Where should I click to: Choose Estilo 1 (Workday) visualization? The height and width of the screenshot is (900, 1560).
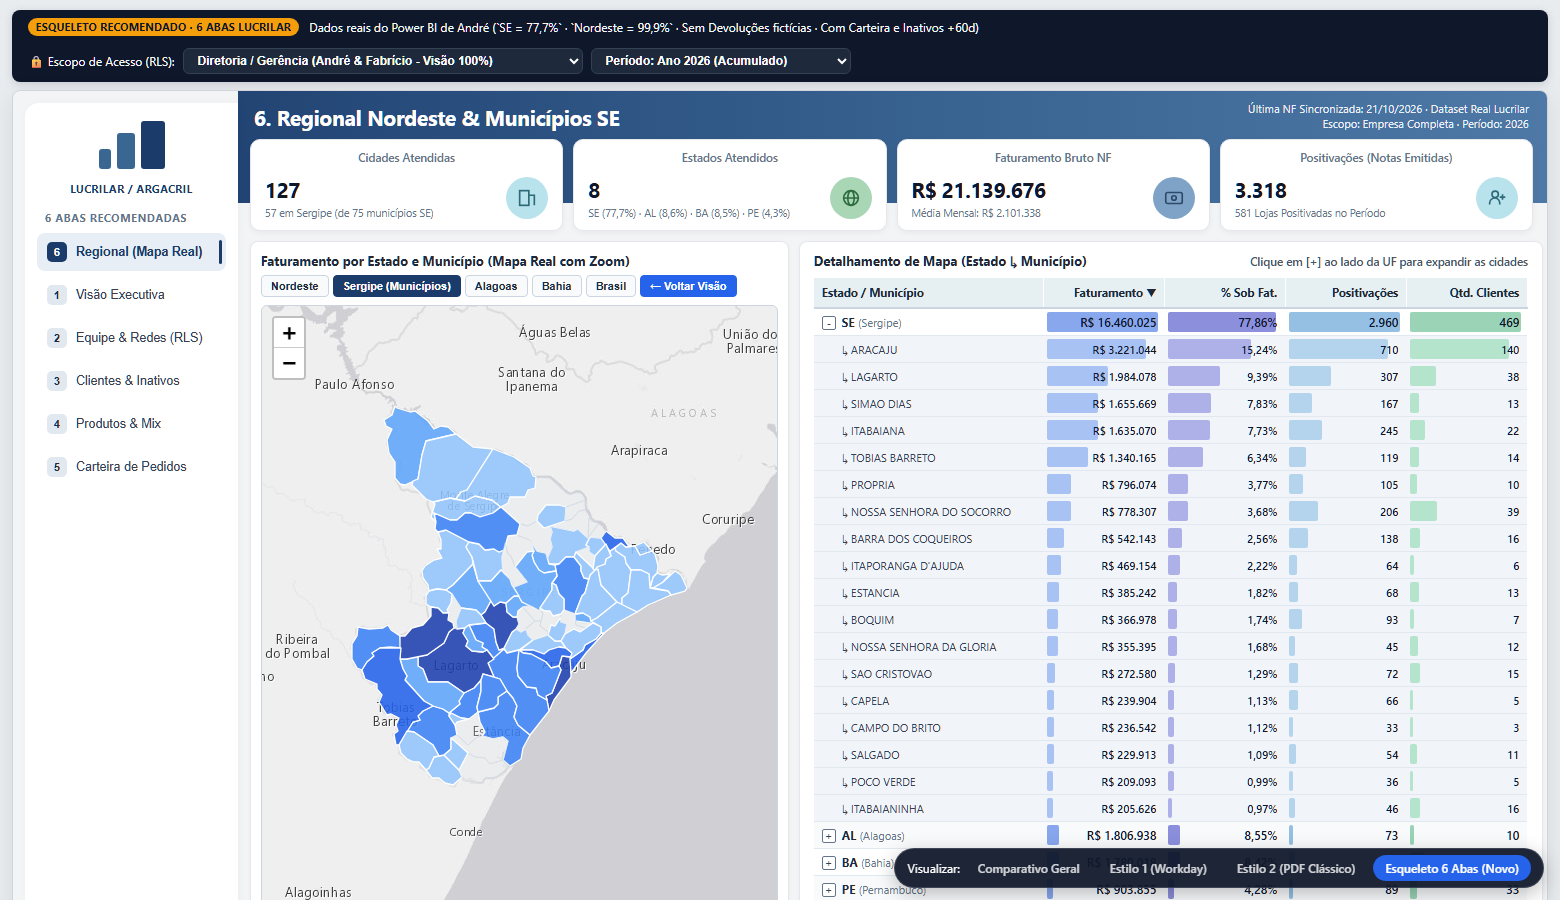(1158, 869)
